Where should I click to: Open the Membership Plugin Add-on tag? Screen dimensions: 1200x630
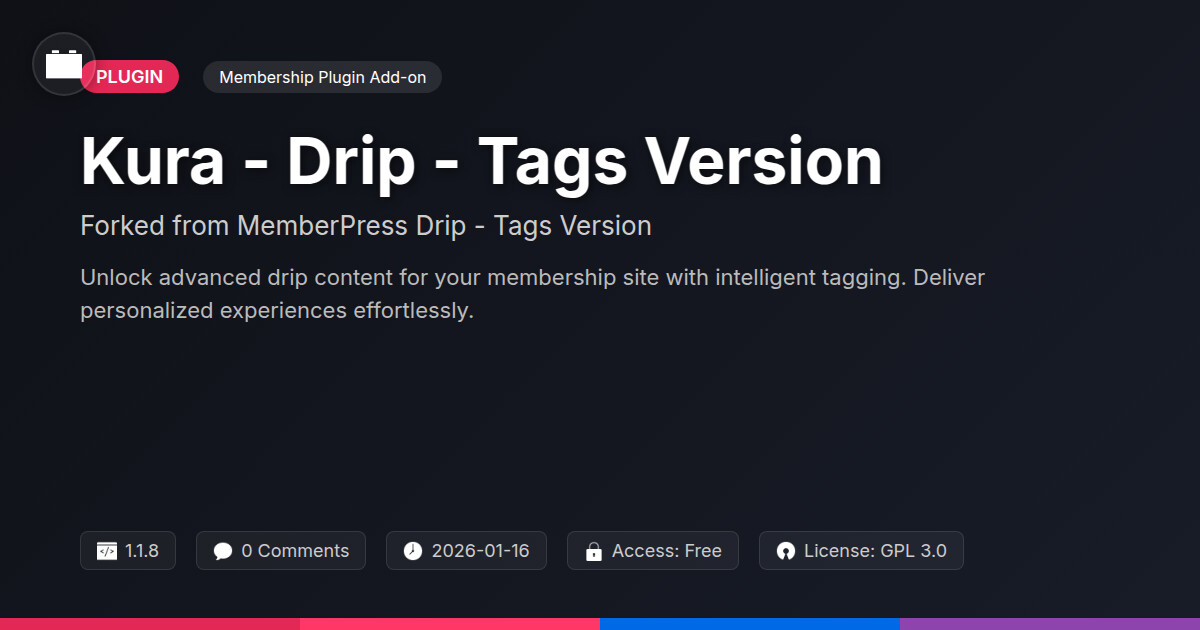[x=322, y=77]
